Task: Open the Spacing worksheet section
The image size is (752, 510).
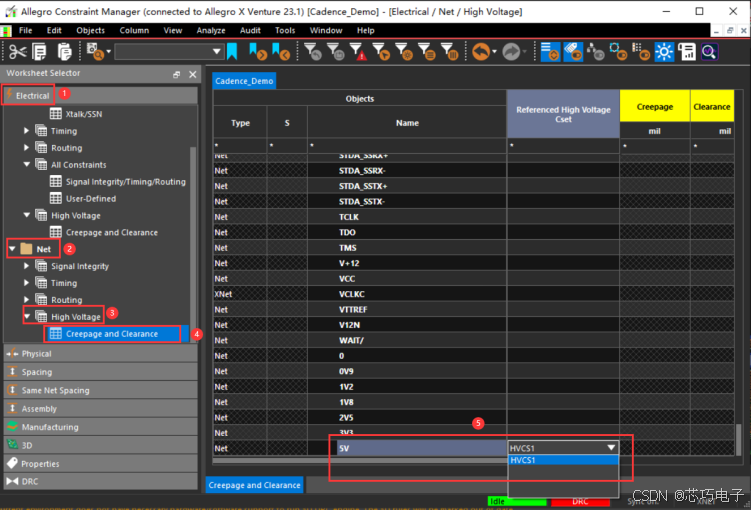Action: tap(100, 372)
